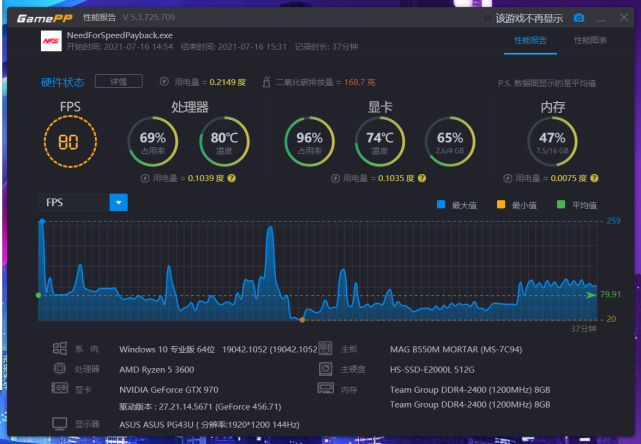
Task: Toggle 'do not show for this game' checkbox
Action: [x=487, y=18]
